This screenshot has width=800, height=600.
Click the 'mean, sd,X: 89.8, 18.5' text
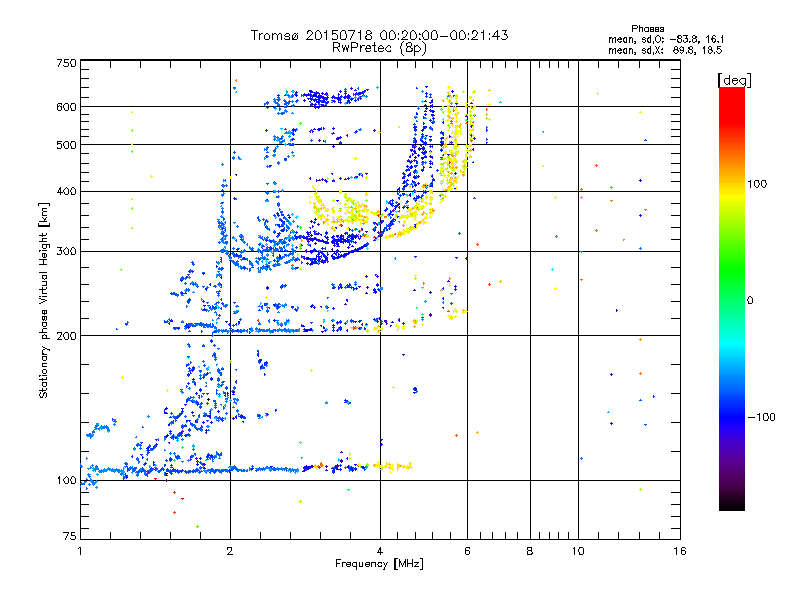665,50
